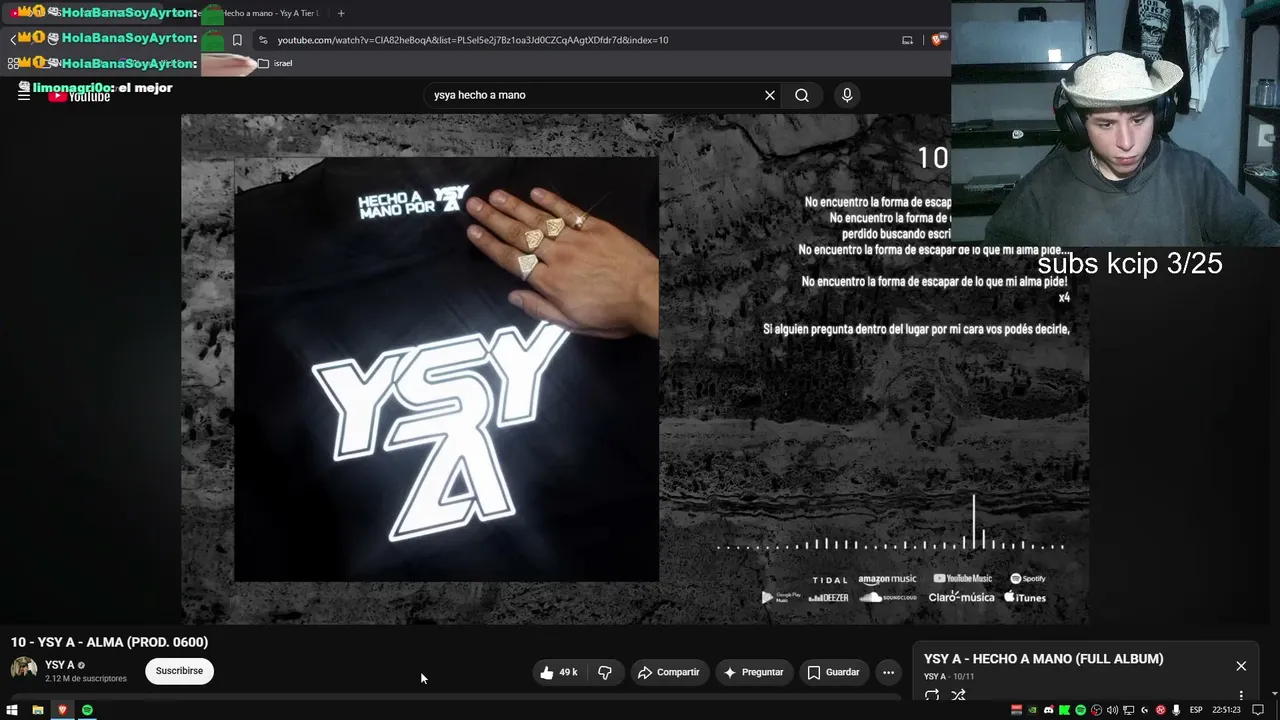The image size is (1280, 720).
Task: Open the volume speaker tray icon
Action: (x=1112, y=710)
